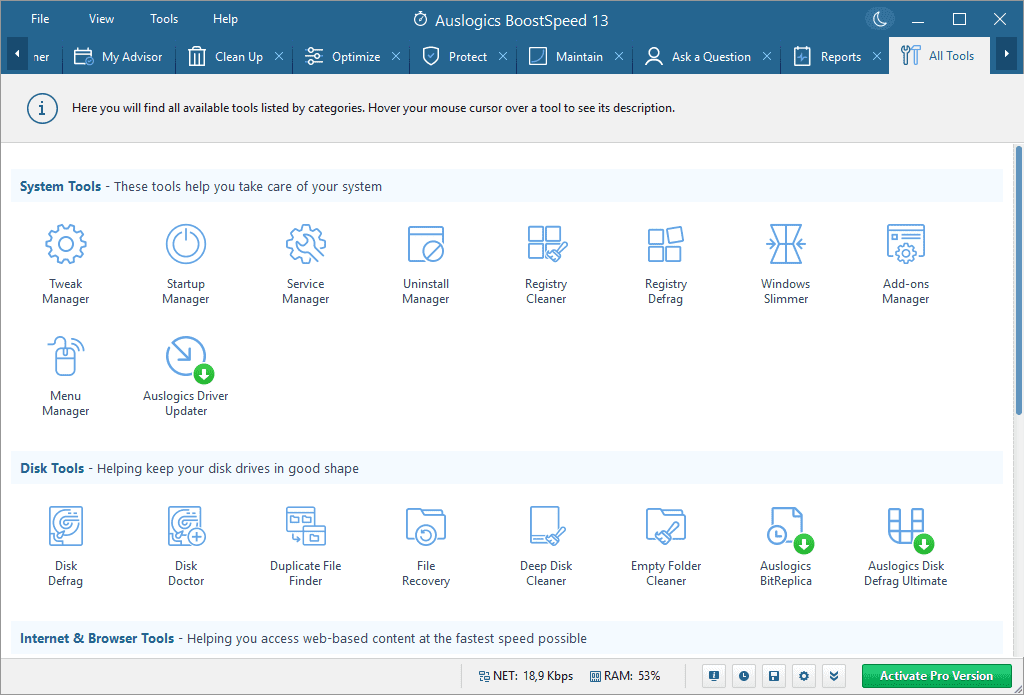Close the Protect tab
The width and height of the screenshot is (1024, 695).
503,57
